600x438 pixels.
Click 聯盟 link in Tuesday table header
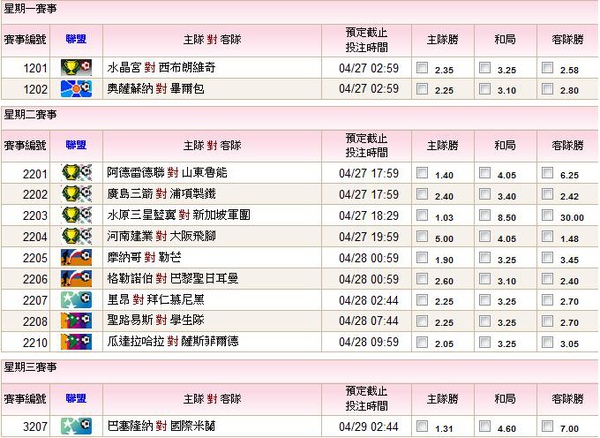(76, 145)
